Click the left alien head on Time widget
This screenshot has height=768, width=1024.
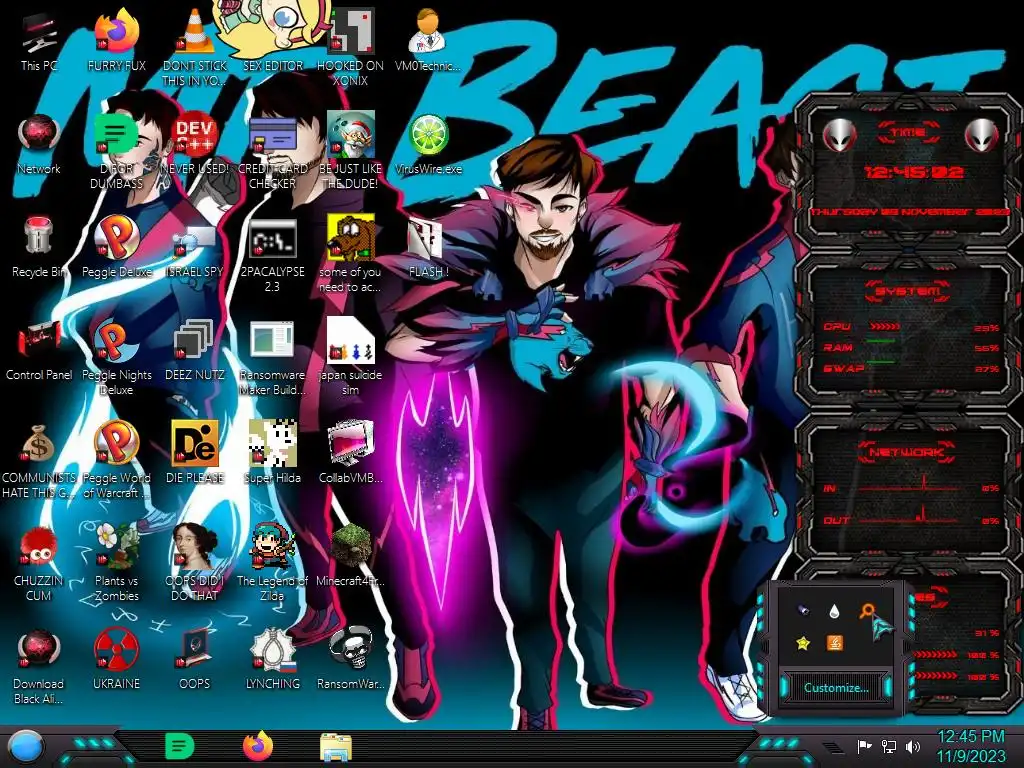click(839, 136)
